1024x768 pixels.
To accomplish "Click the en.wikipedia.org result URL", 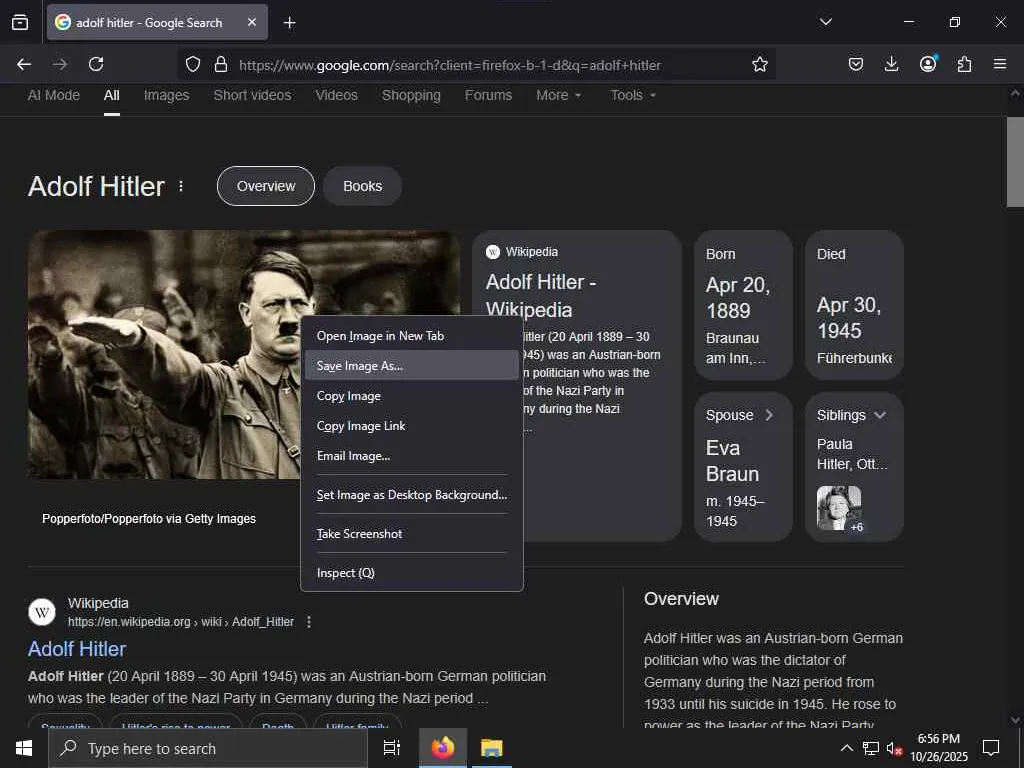I will pyautogui.click(x=181, y=622).
